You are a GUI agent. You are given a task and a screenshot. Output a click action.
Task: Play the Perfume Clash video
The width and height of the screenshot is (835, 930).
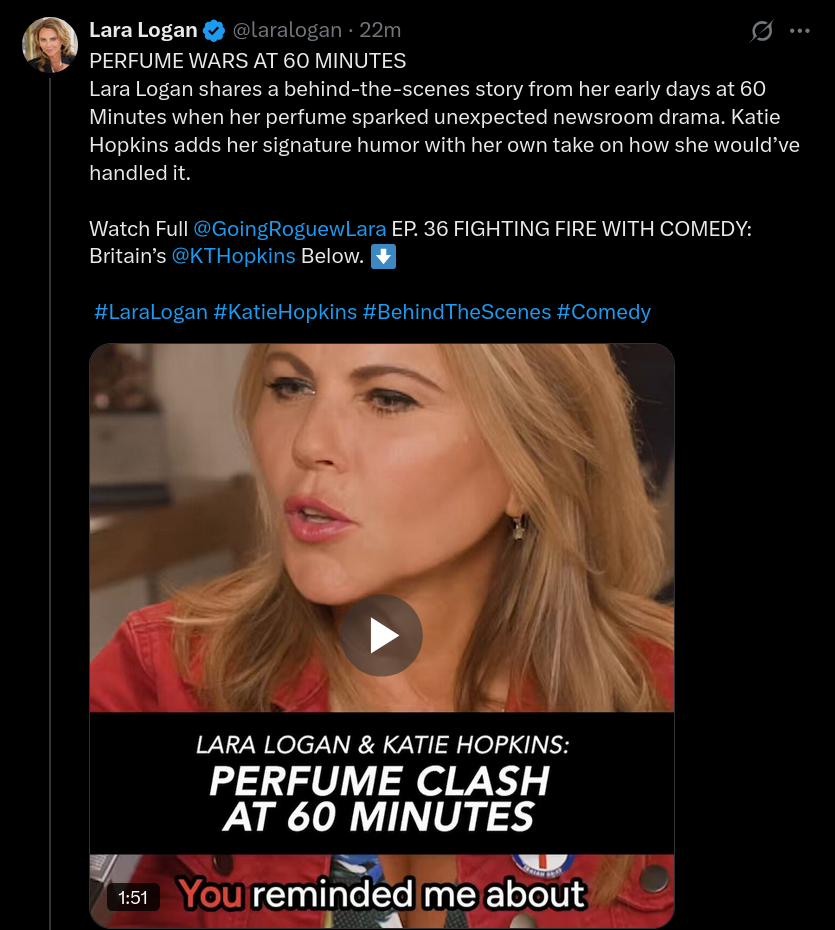coord(381,635)
